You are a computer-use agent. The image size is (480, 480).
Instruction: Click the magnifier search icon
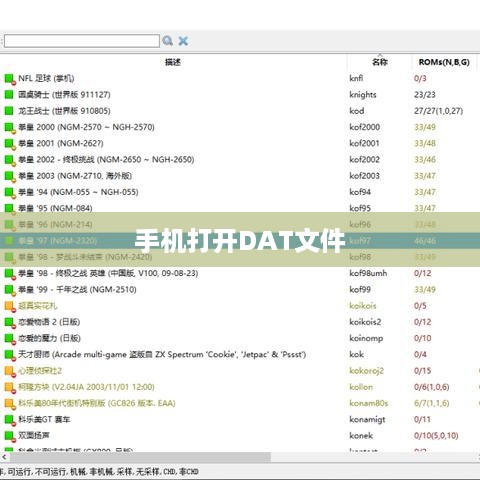click(167, 41)
